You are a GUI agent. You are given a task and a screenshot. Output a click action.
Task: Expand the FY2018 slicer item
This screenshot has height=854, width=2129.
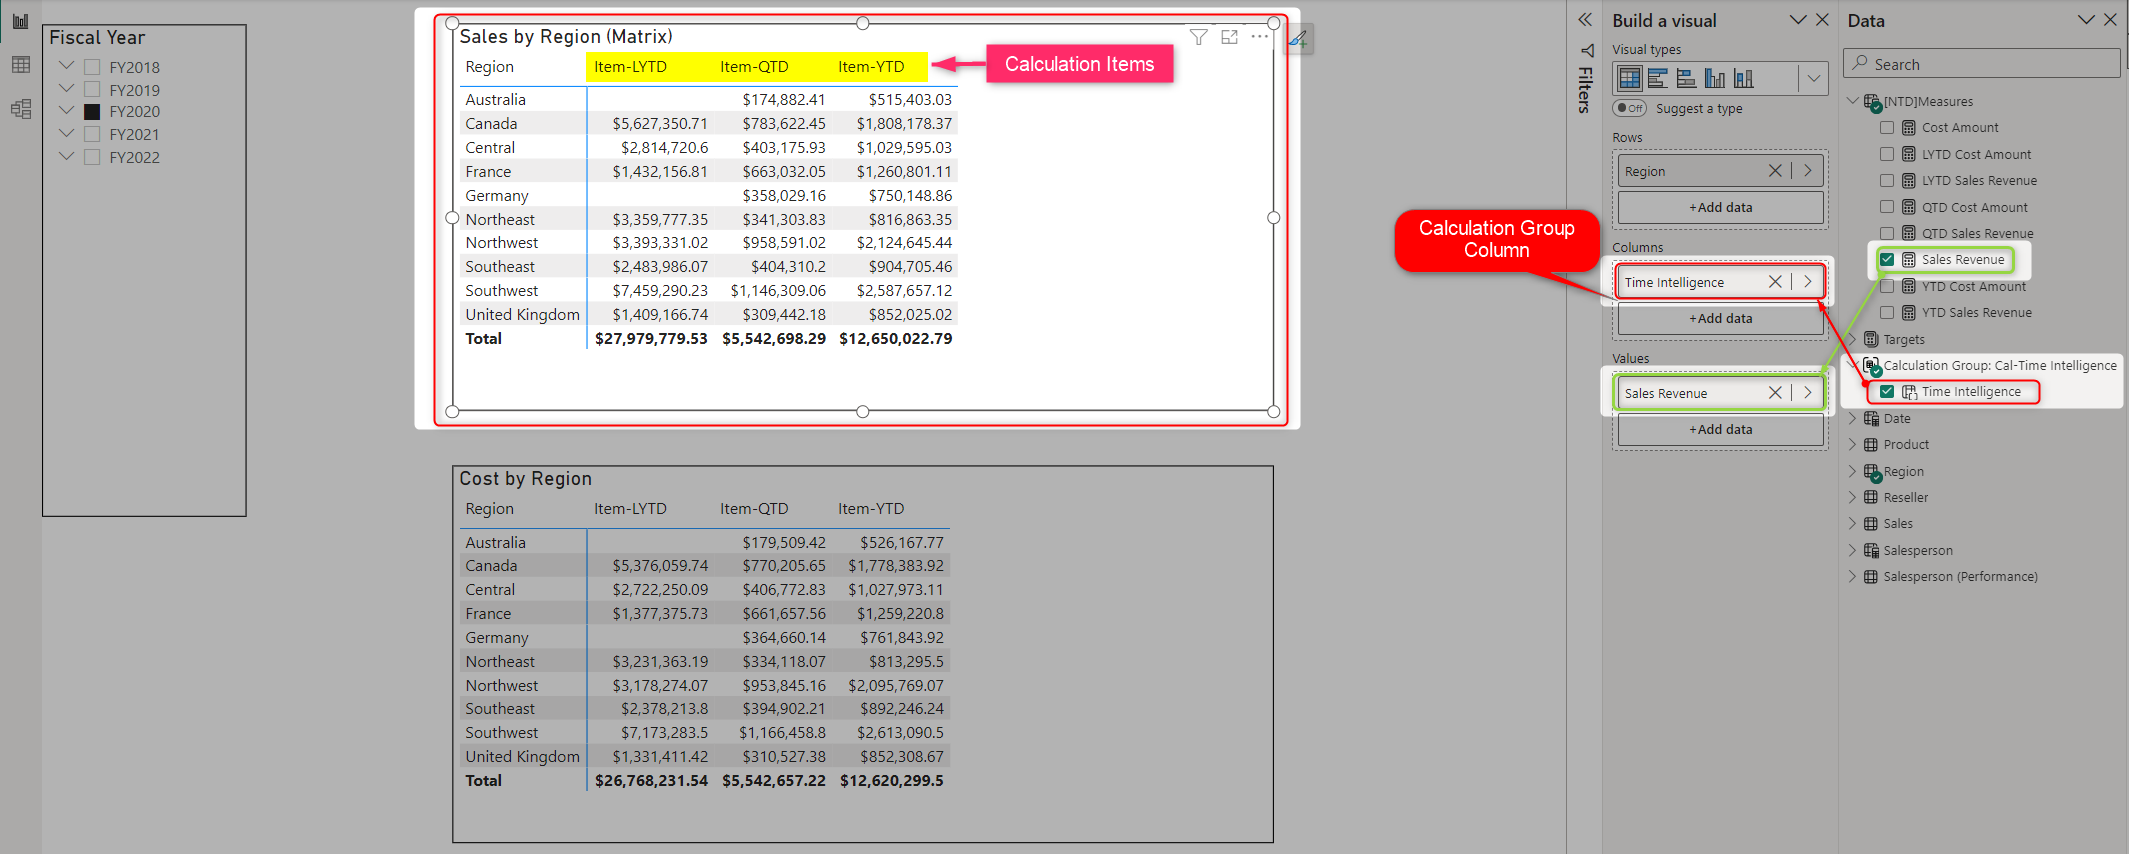[66, 66]
